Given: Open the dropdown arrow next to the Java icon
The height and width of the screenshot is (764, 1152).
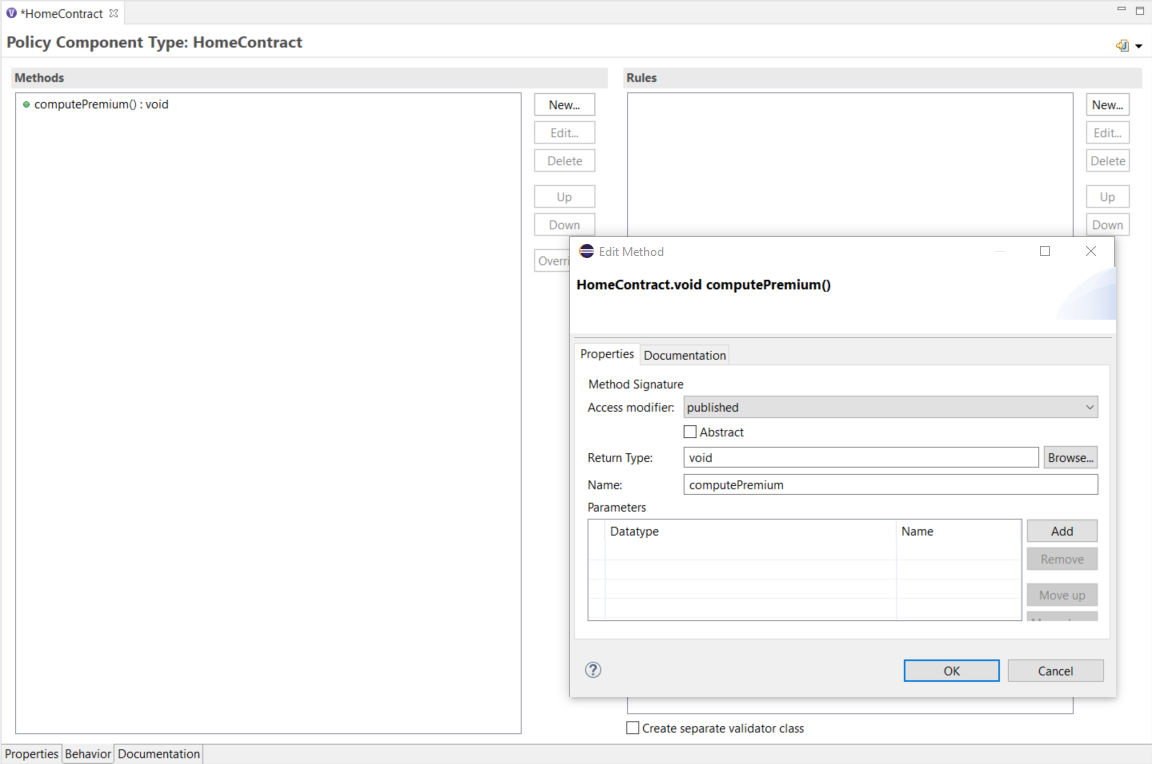Looking at the screenshot, I should coord(1139,46).
